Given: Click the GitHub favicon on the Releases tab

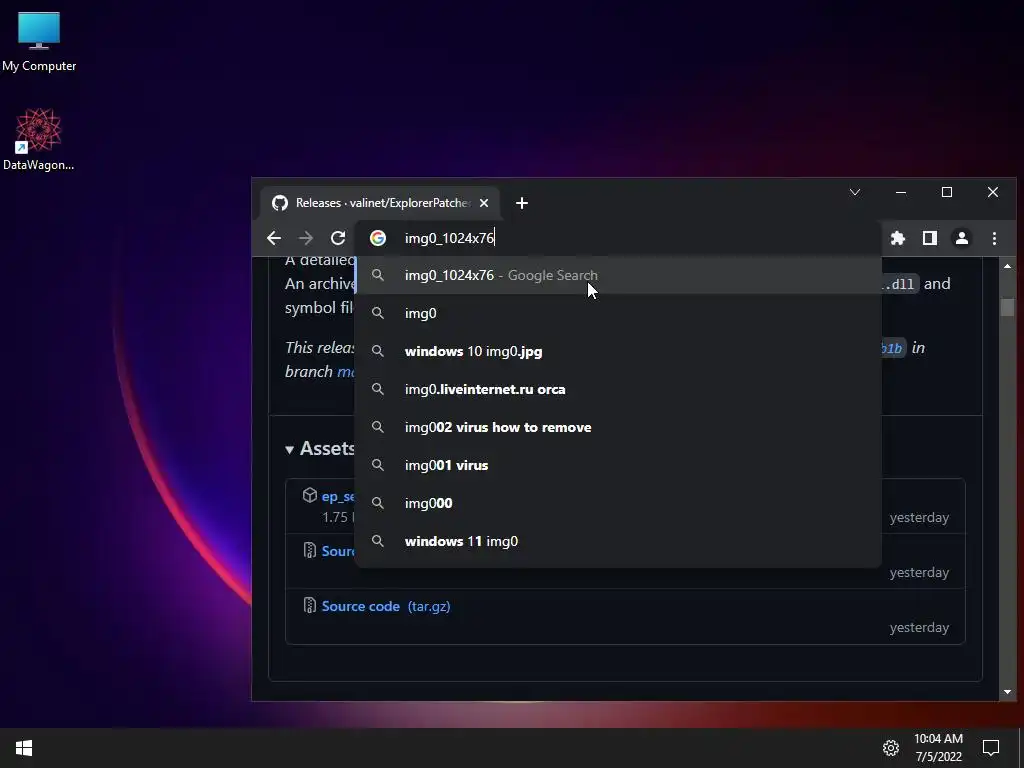Looking at the screenshot, I should pos(280,203).
